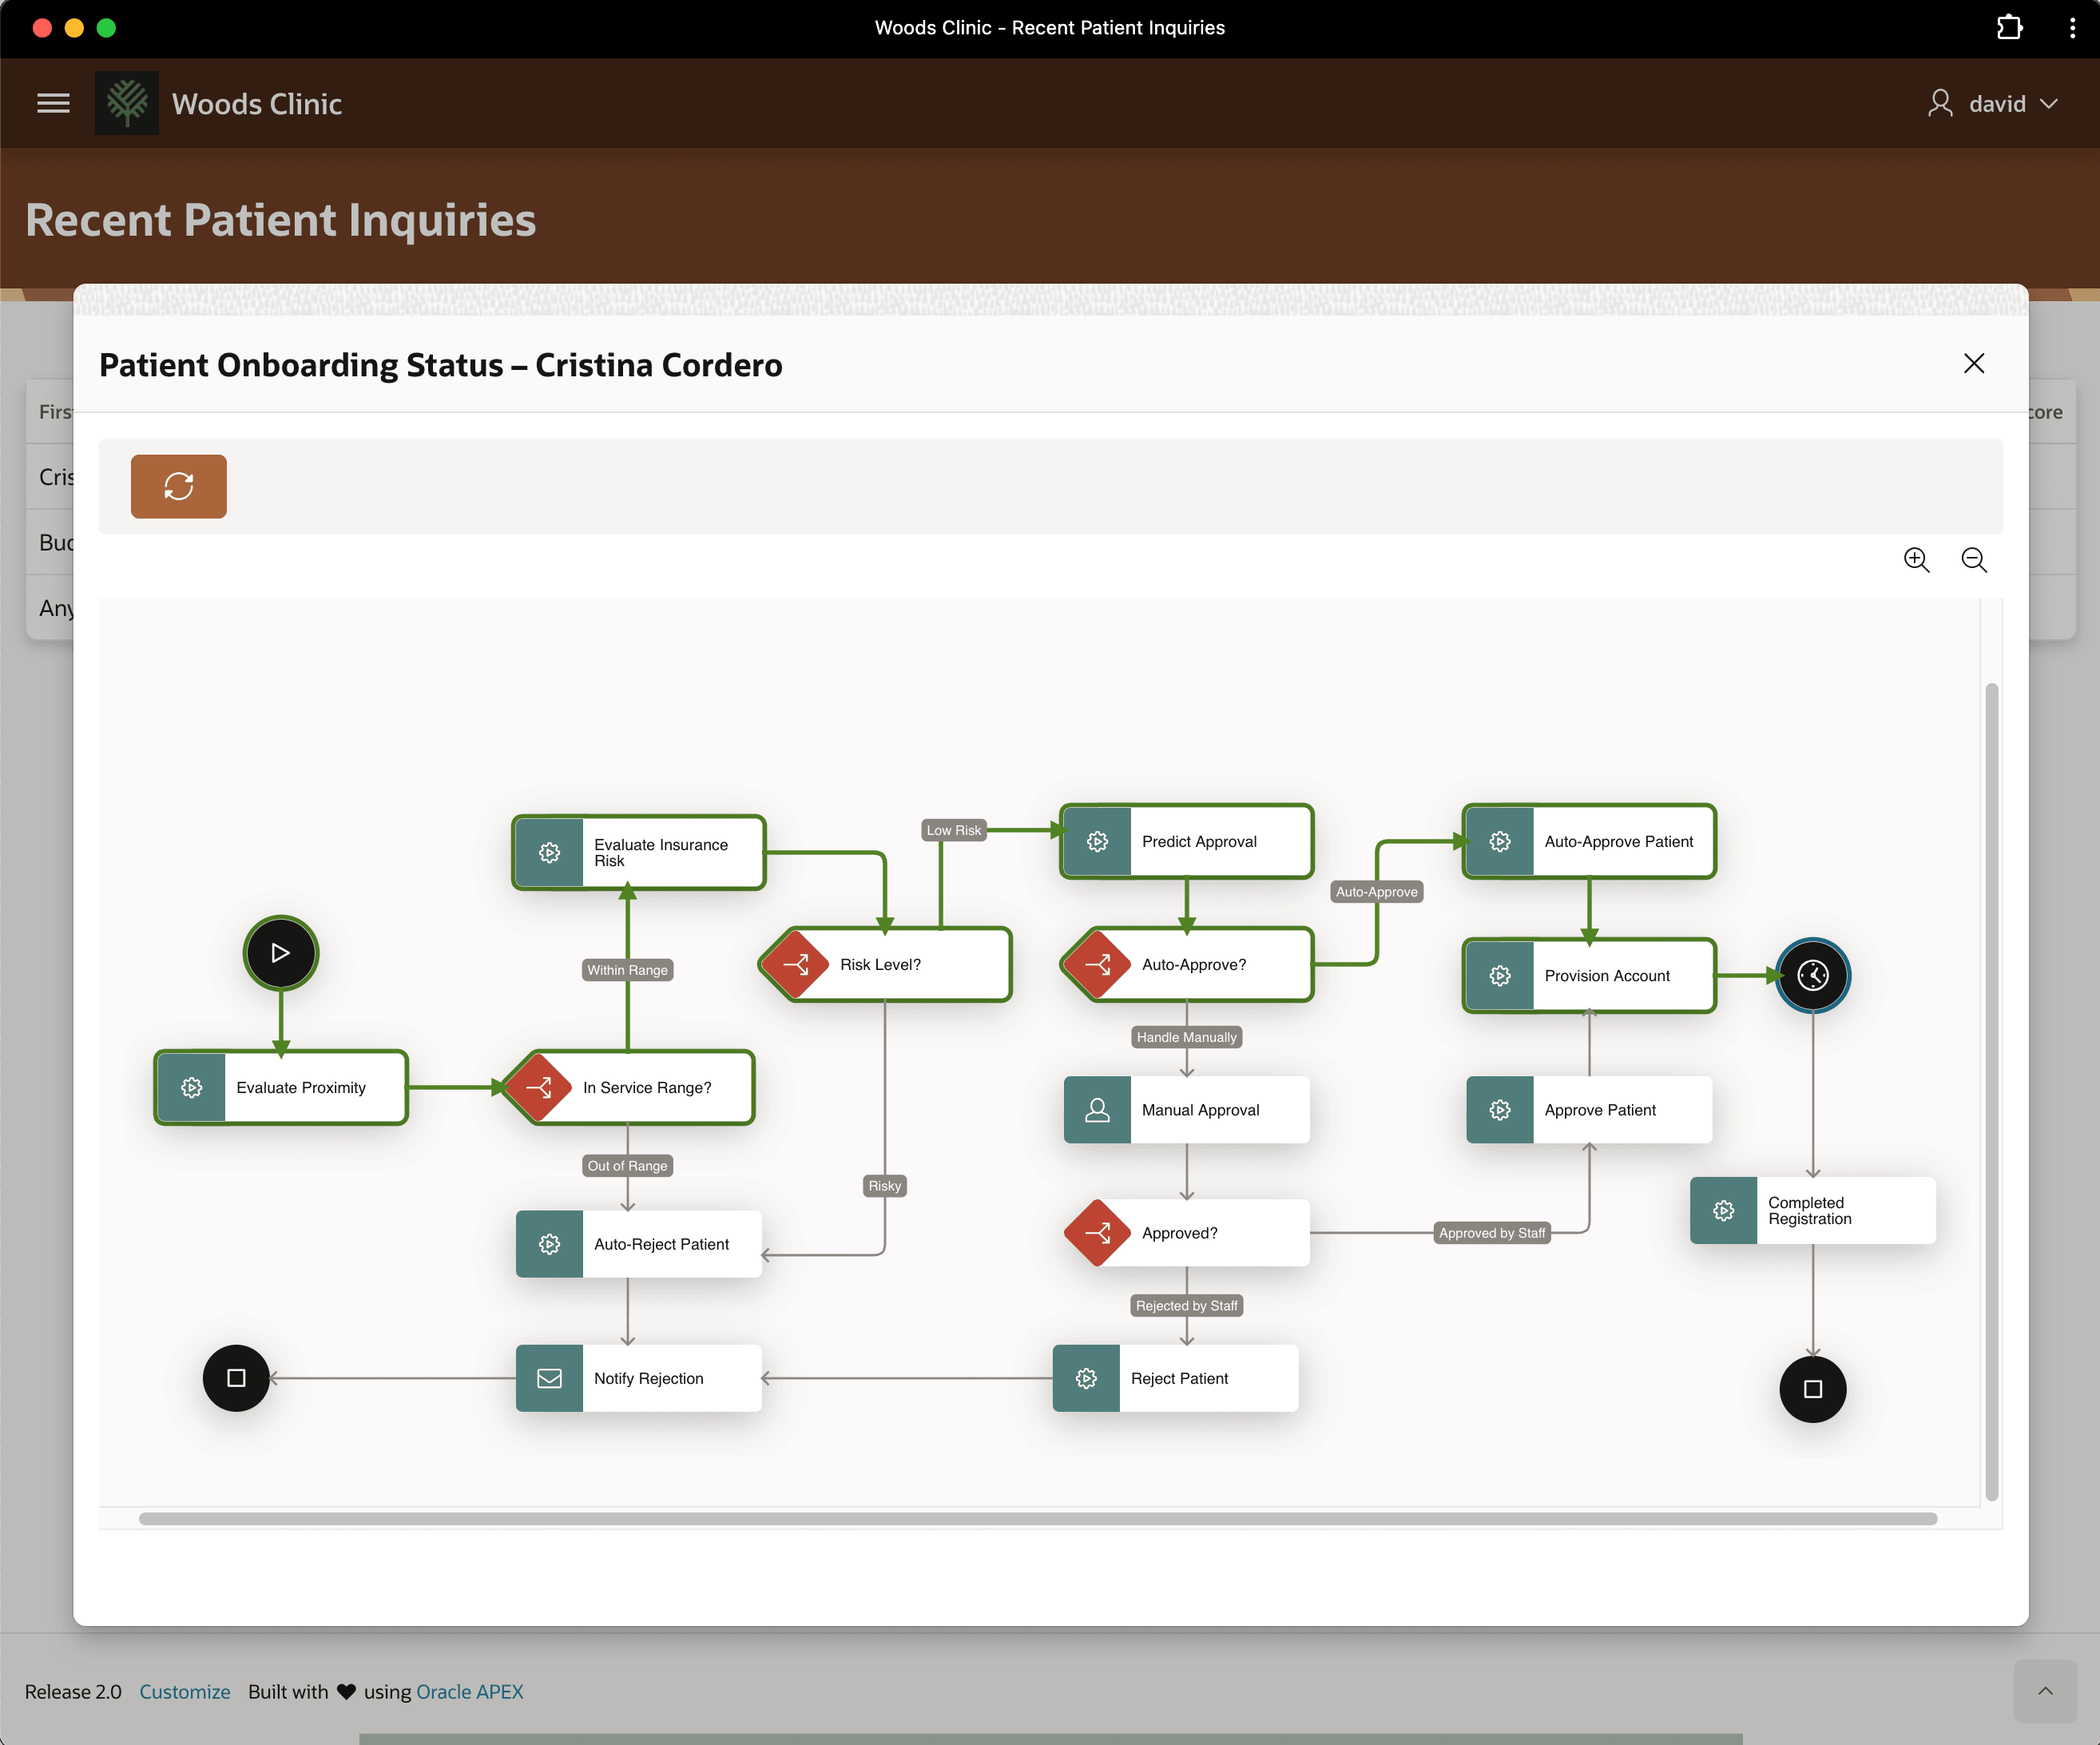Screen dimensions: 2100x1745
Task: Click the diagram horizontal scrollbar
Action: coord(1038,1518)
